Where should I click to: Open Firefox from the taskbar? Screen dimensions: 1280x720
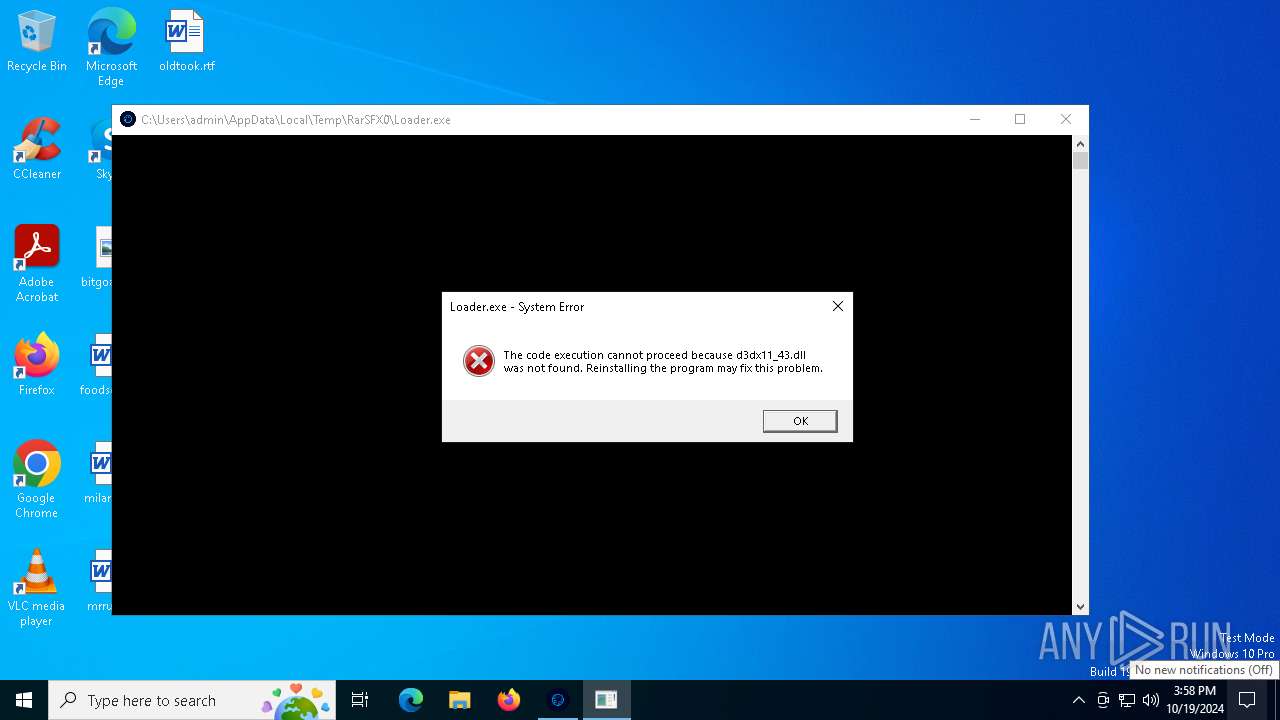[508, 700]
